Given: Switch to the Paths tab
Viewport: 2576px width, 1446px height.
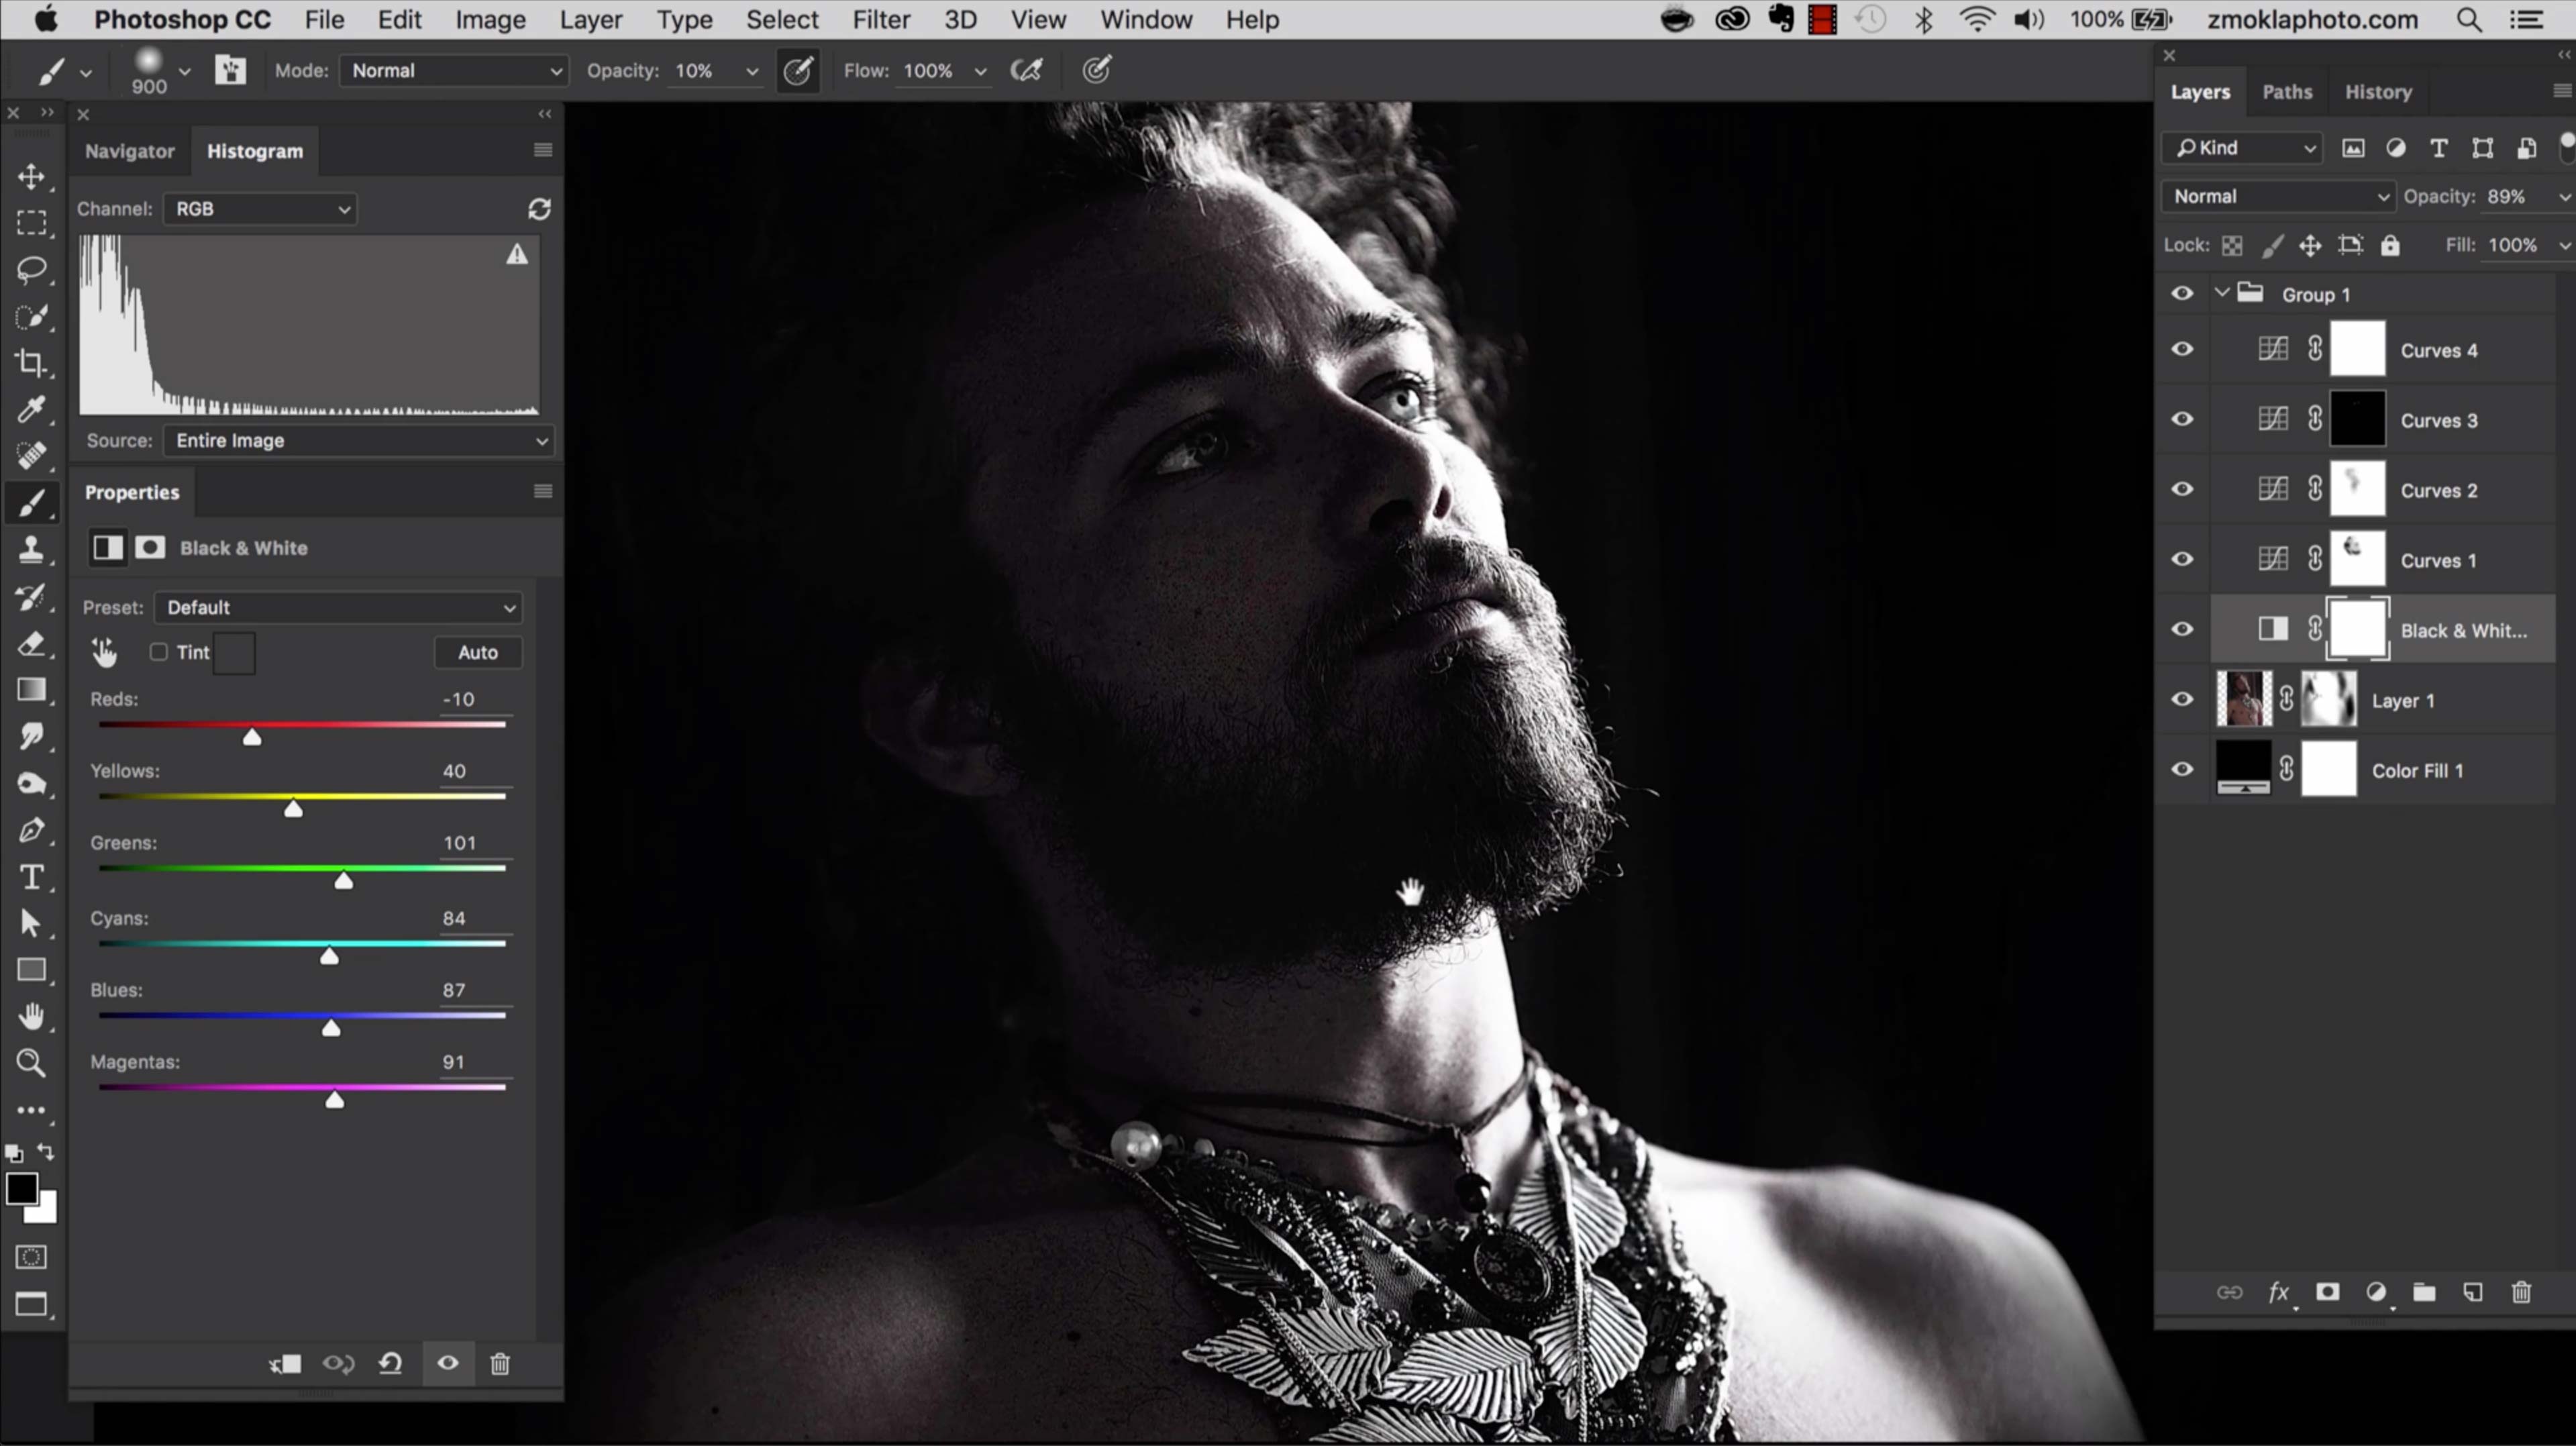Looking at the screenshot, I should pos(2287,92).
